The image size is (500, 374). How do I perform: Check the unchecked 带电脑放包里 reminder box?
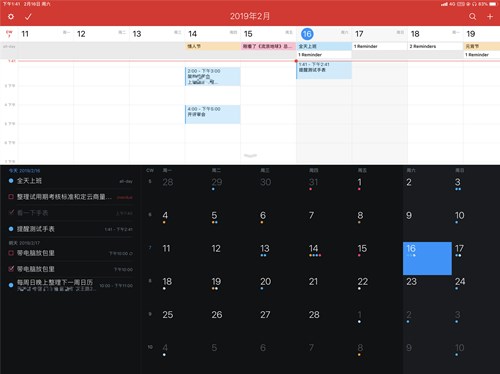tap(11, 253)
